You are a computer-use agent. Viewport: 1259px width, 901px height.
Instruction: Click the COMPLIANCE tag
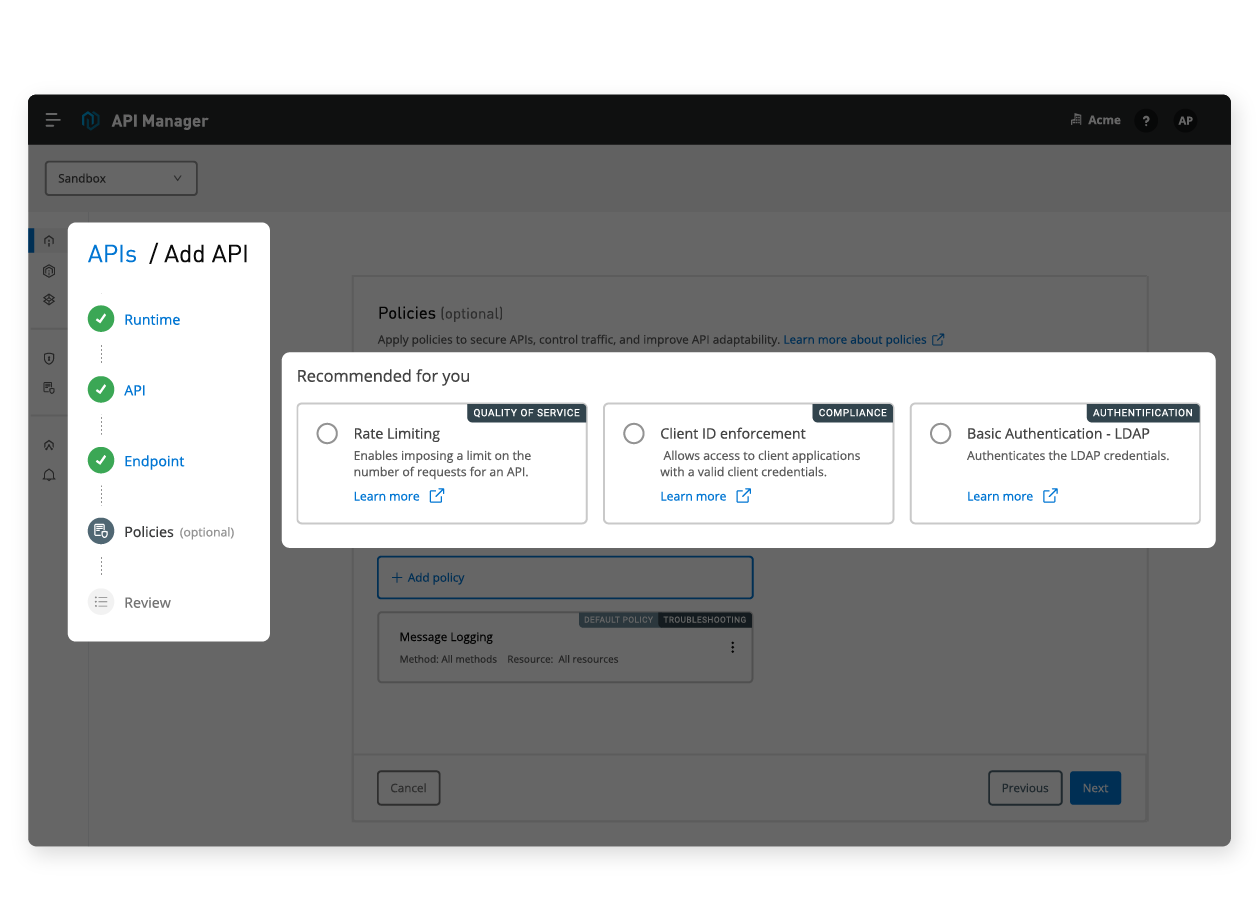(853, 413)
